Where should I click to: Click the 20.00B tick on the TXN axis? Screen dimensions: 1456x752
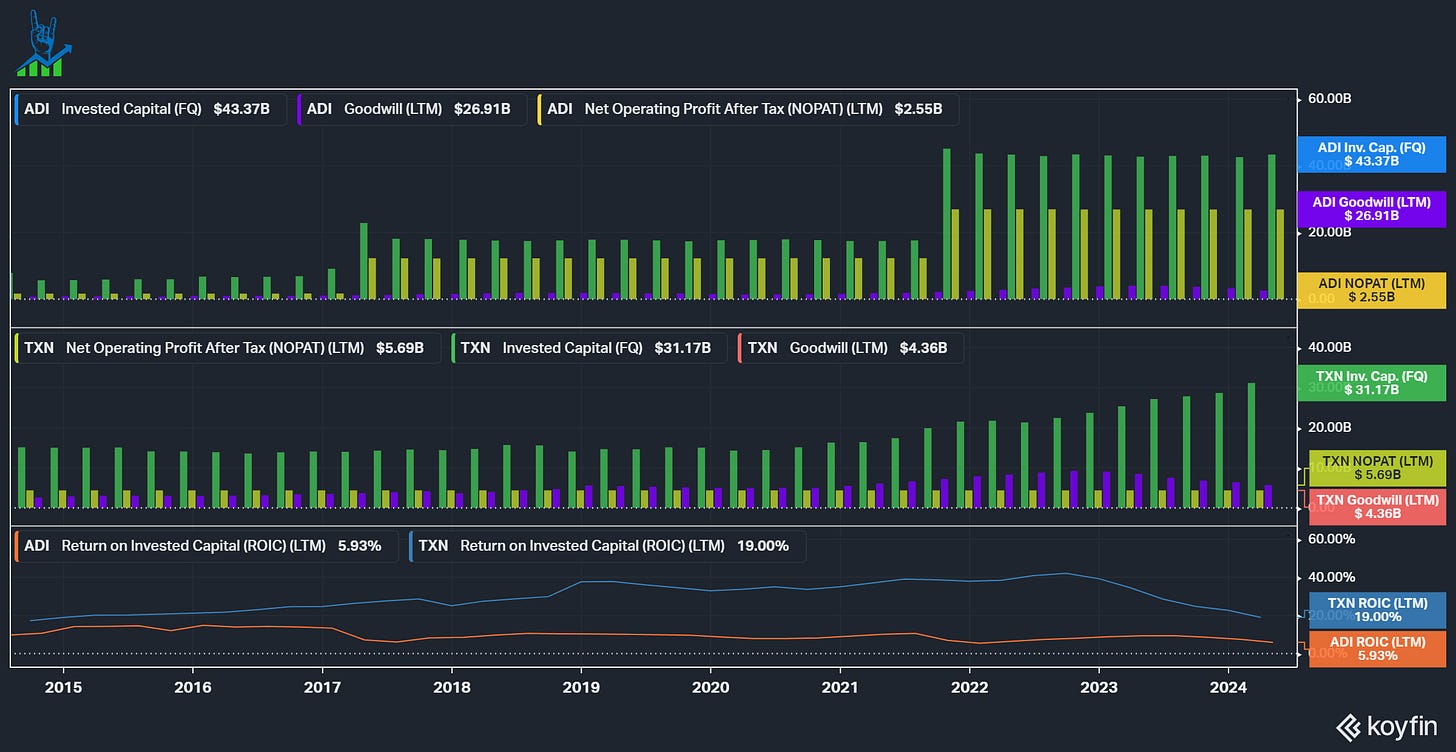1329,428
